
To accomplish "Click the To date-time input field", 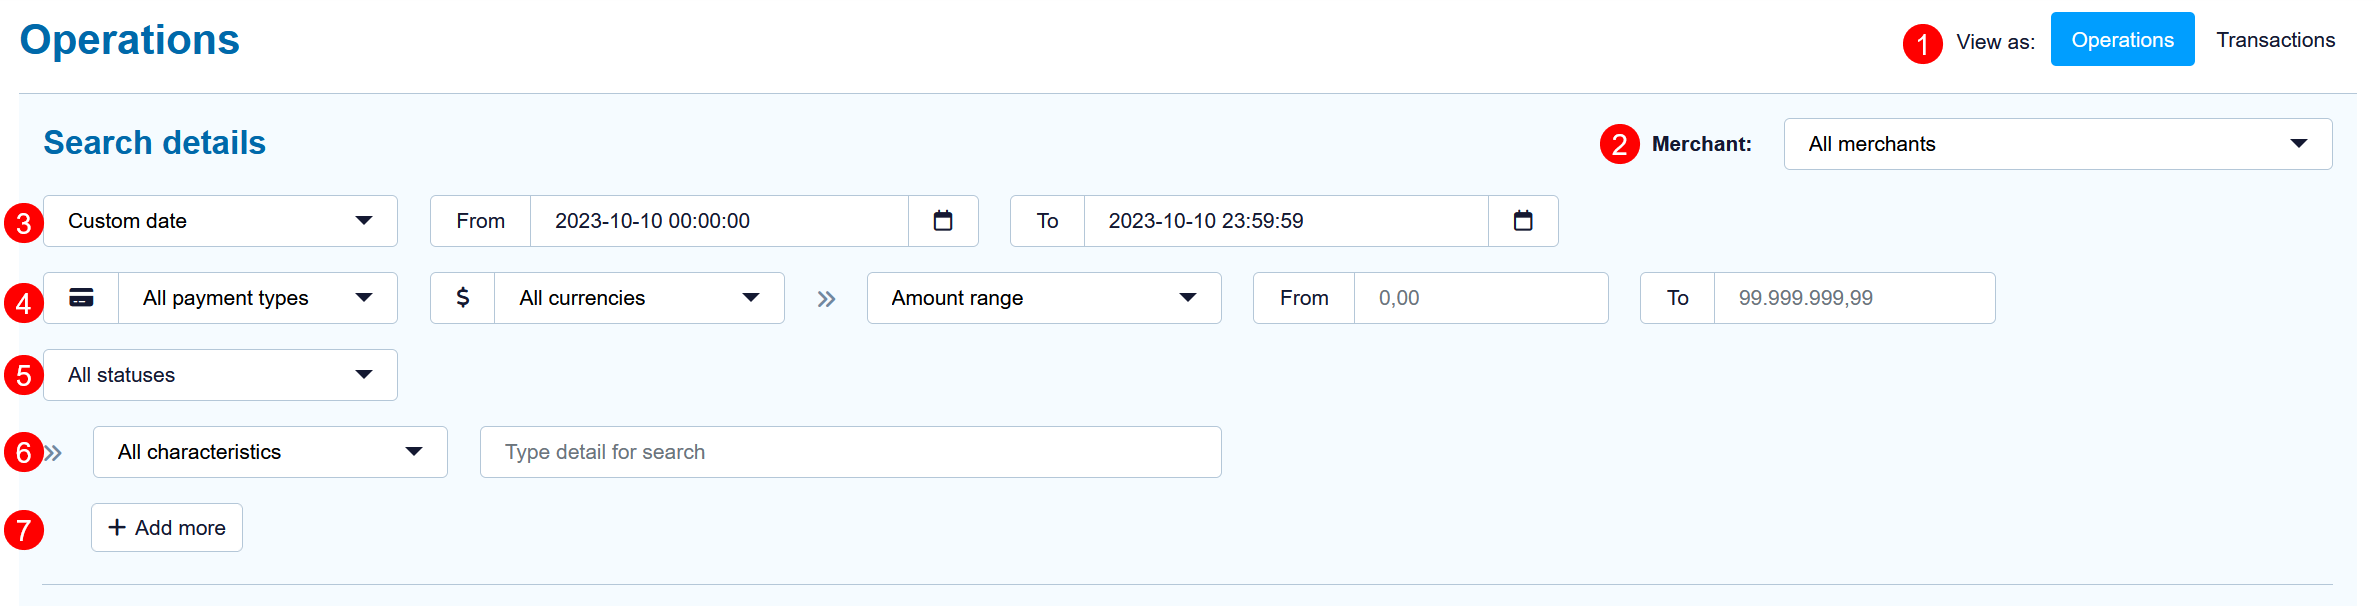I will pos(1285,221).
